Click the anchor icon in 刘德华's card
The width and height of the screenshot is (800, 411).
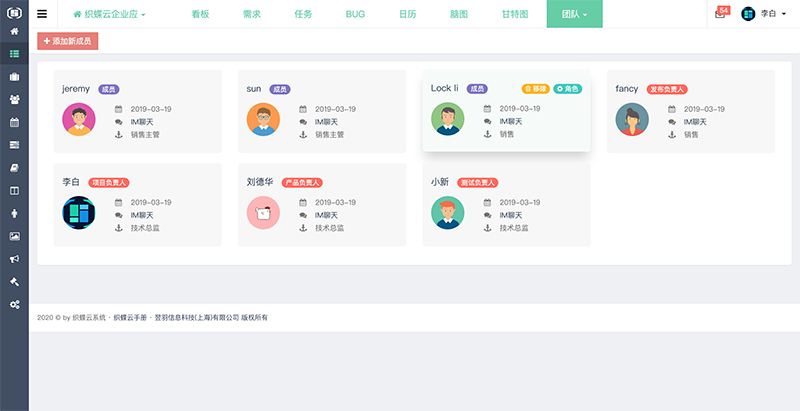coord(303,228)
